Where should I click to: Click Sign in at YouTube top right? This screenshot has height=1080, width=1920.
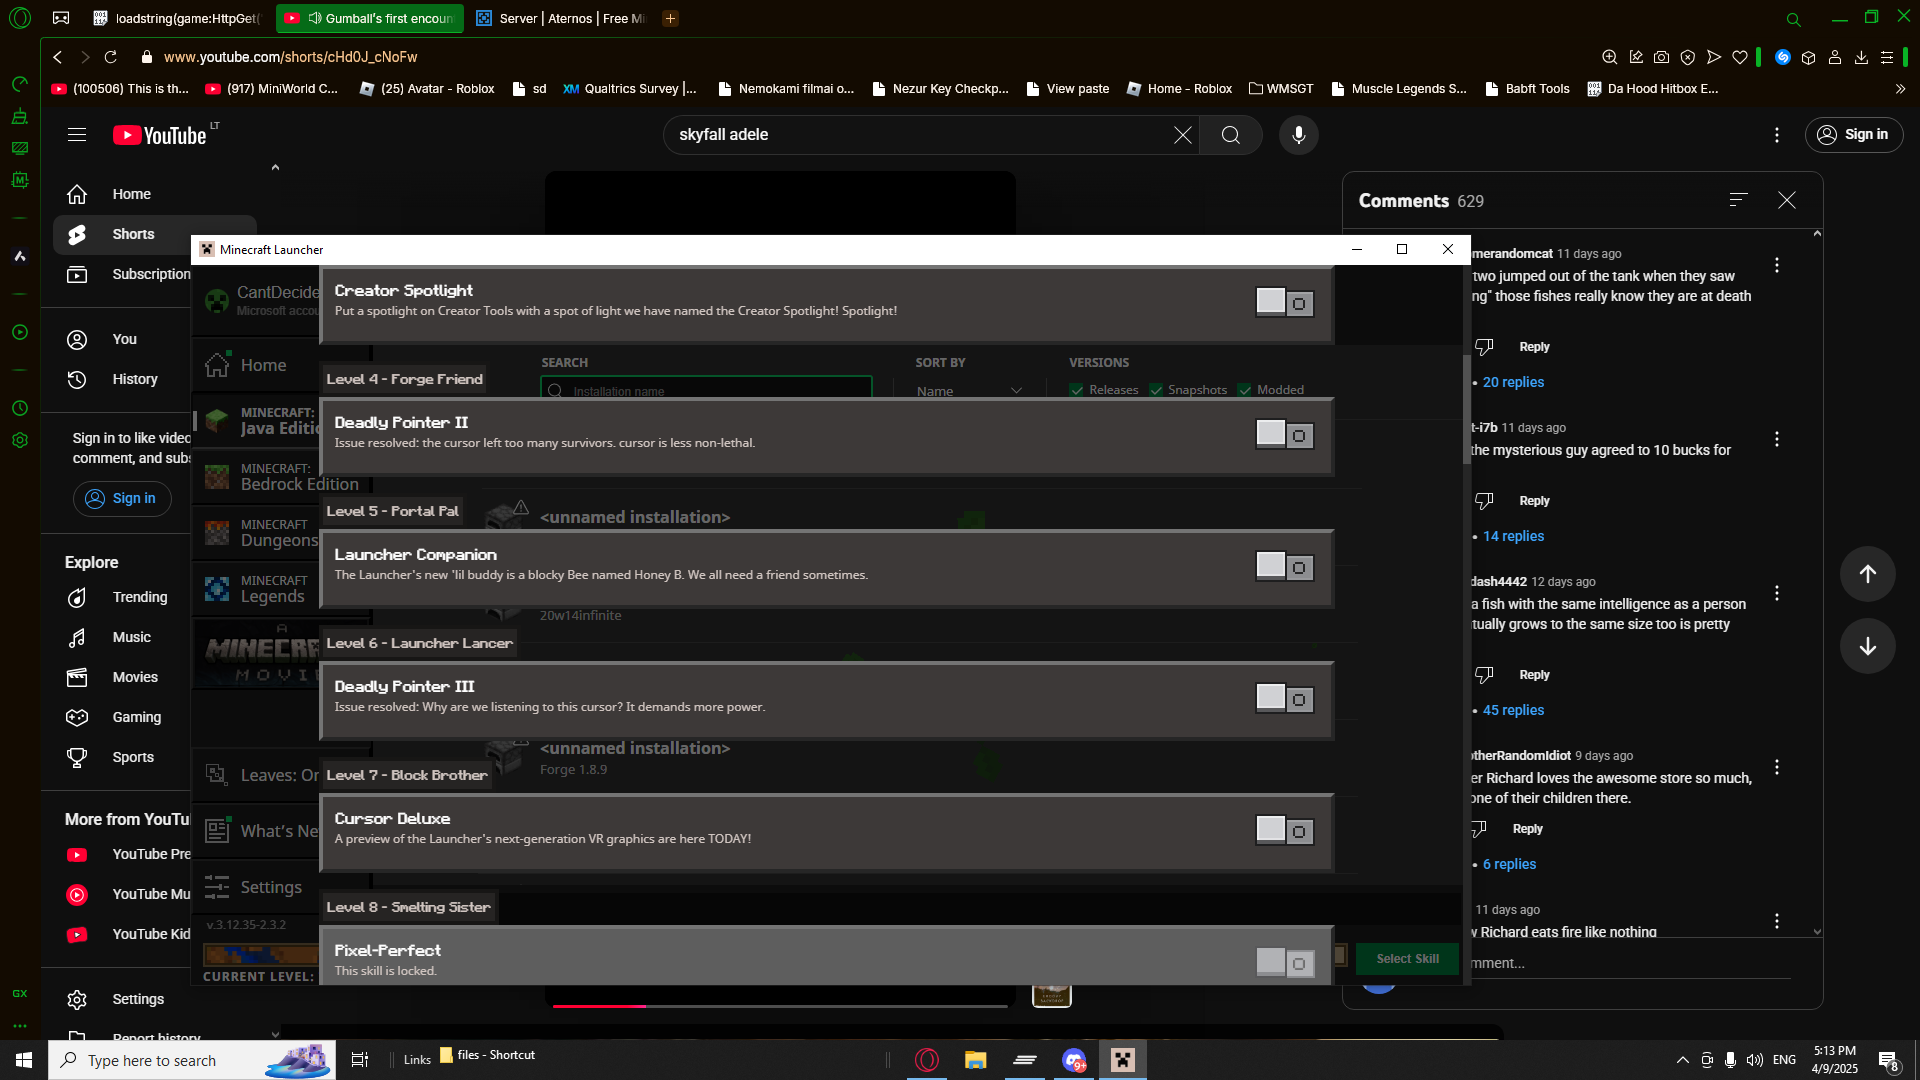(x=1854, y=135)
